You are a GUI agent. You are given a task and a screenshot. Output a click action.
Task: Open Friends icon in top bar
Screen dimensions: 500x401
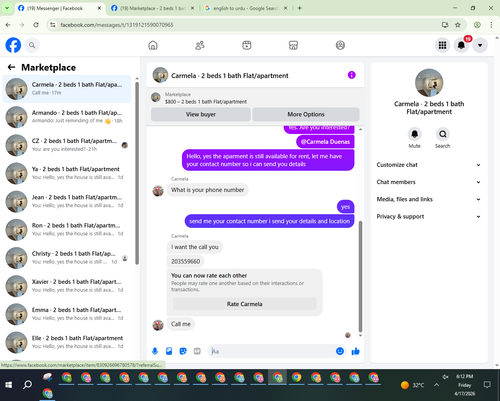(200, 45)
